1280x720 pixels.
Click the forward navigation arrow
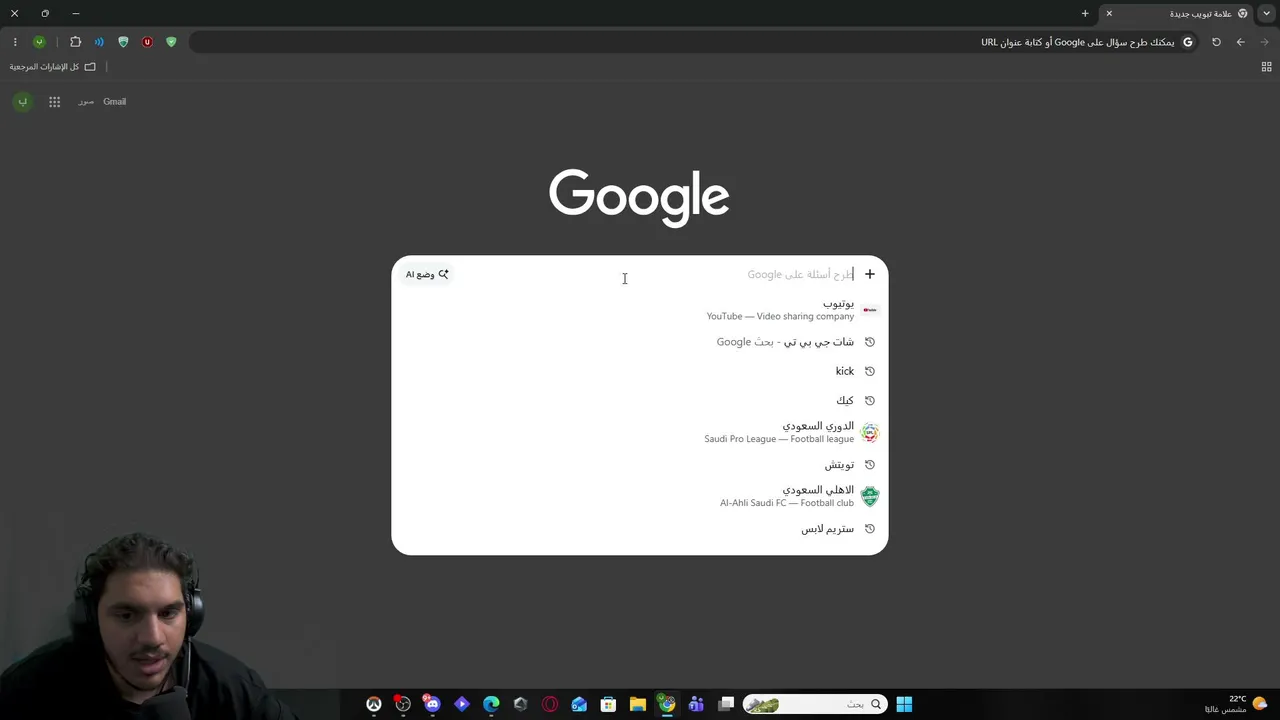point(1264,42)
